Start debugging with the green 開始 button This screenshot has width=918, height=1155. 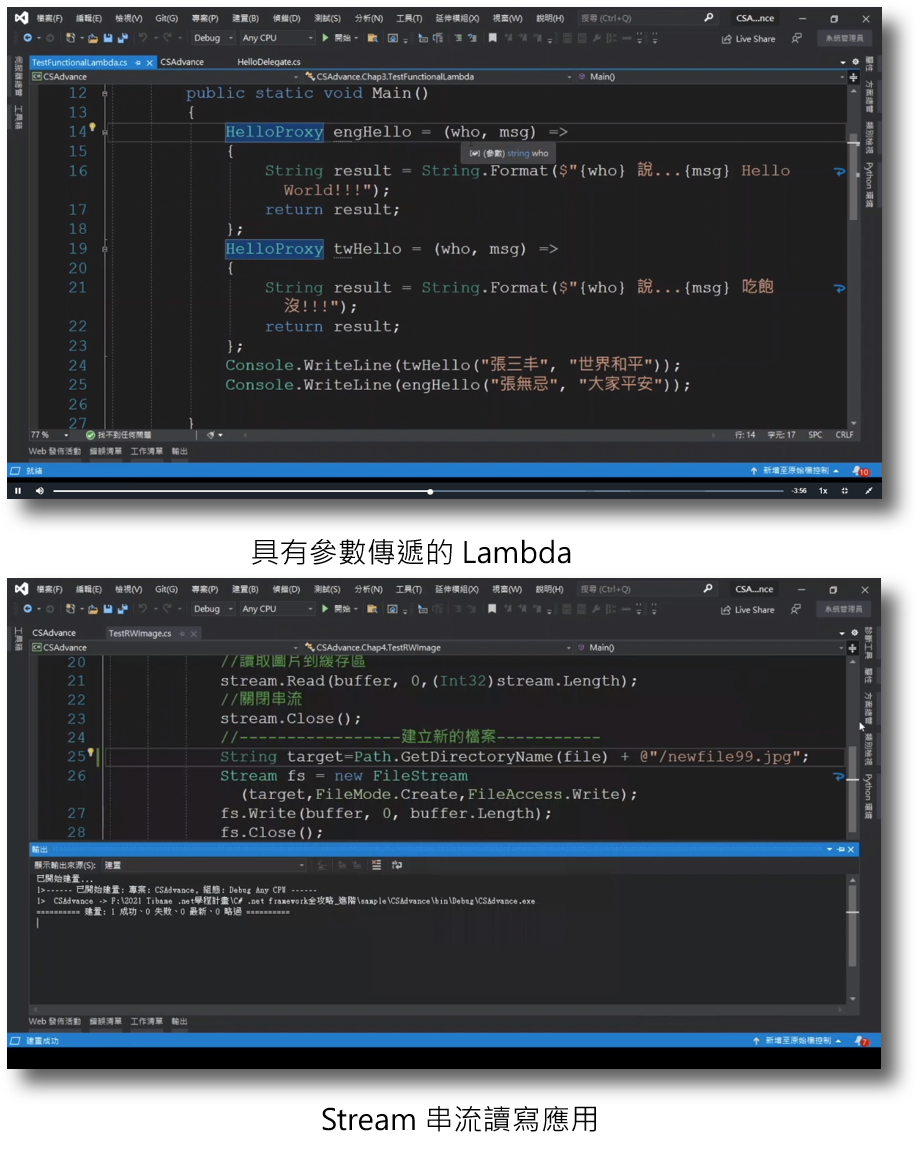[x=335, y=38]
